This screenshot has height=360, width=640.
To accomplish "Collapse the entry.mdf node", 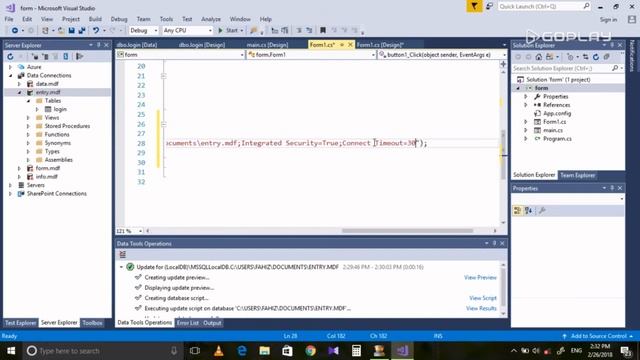I will [x=19, y=92].
